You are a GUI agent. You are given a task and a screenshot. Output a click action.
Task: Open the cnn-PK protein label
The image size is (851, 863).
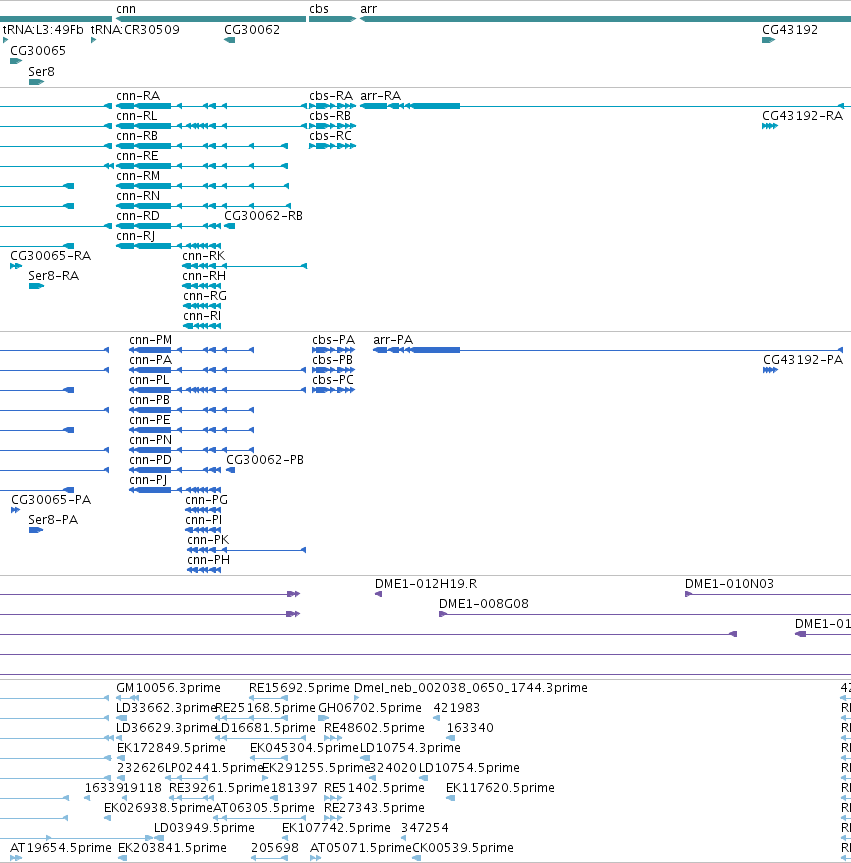[208, 540]
